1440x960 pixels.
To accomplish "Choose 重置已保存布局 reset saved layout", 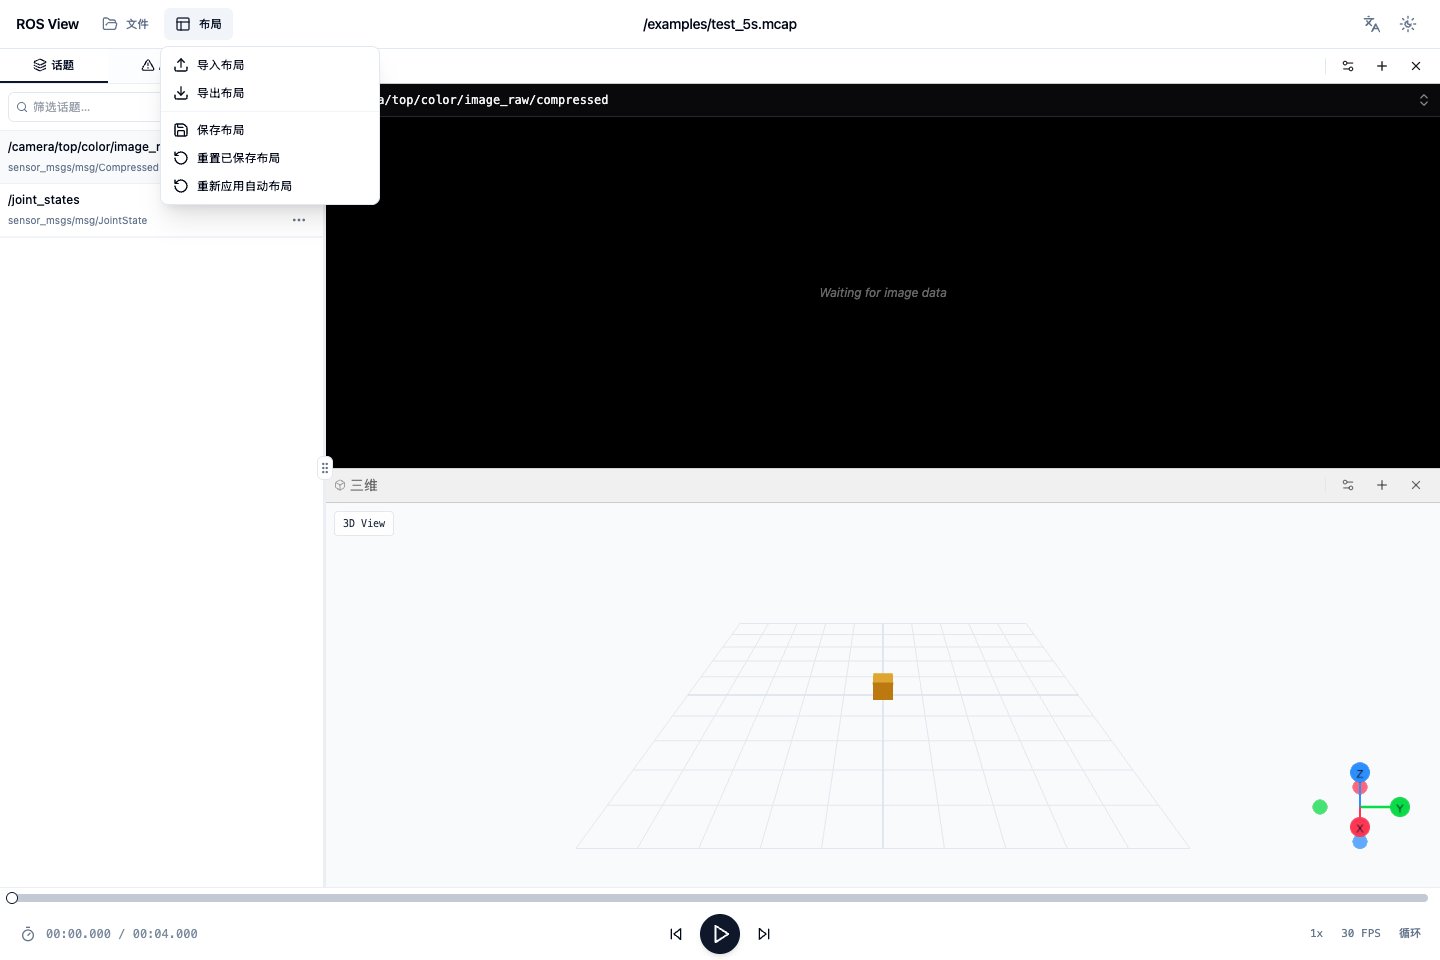I will 270,158.
